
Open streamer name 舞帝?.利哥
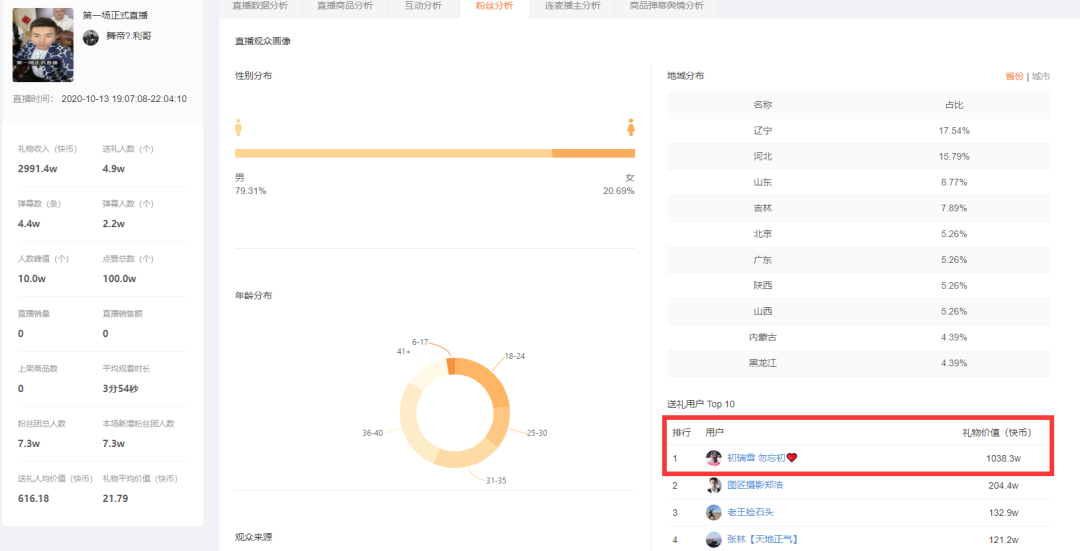129,36
